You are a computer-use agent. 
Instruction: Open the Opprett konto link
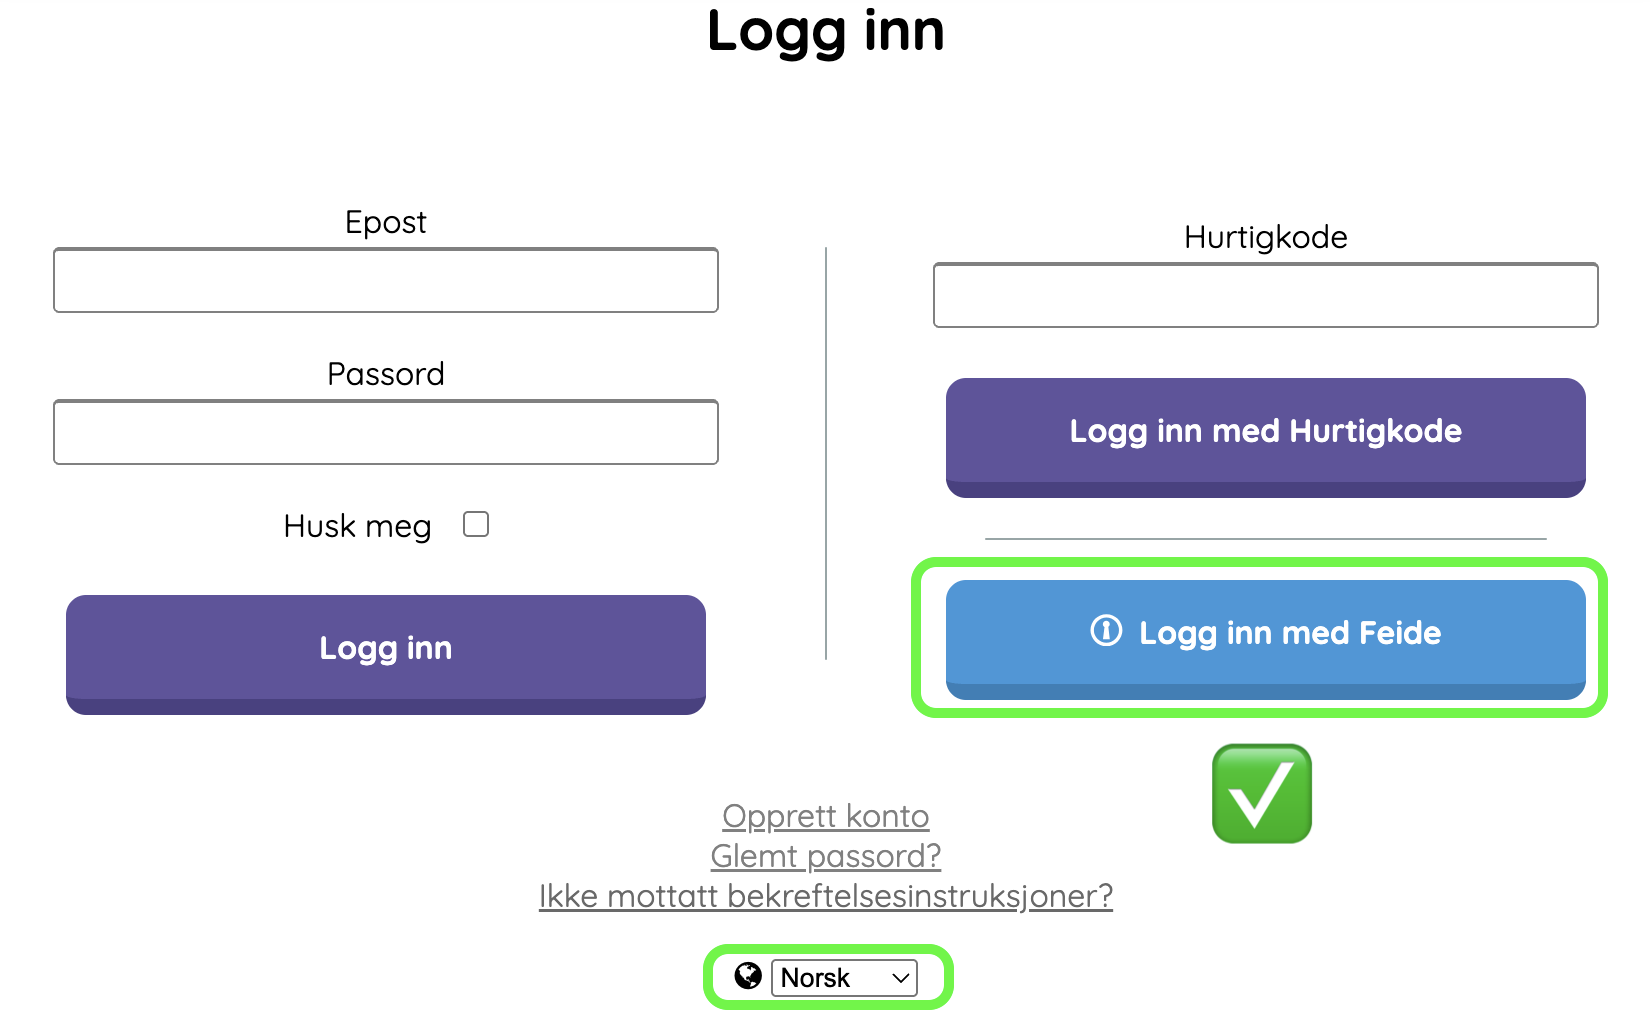tap(825, 817)
